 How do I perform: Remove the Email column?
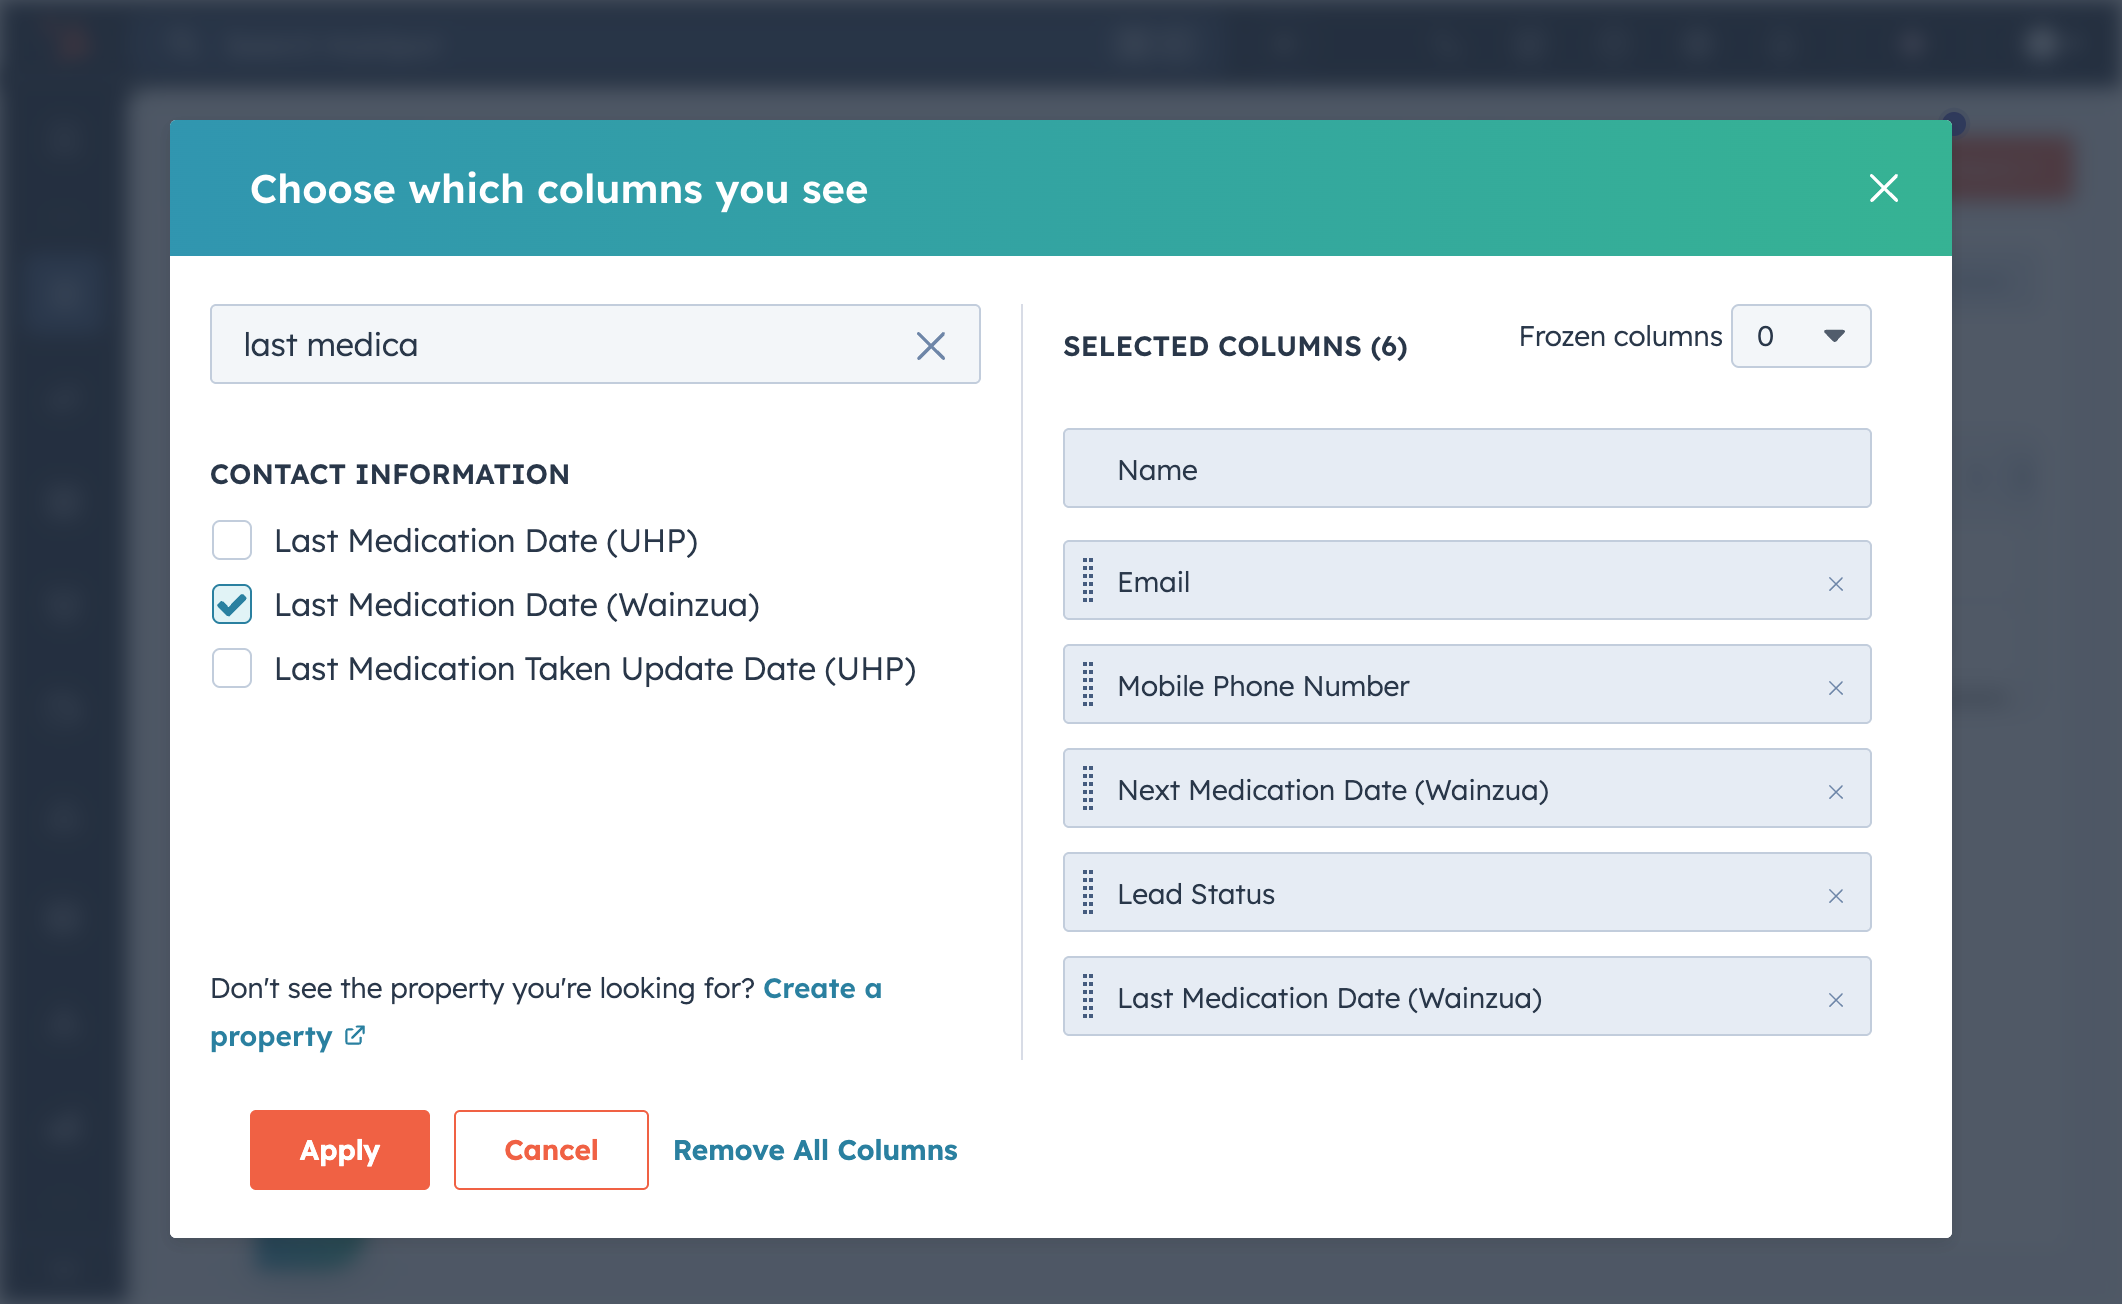tap(1836, 584)
